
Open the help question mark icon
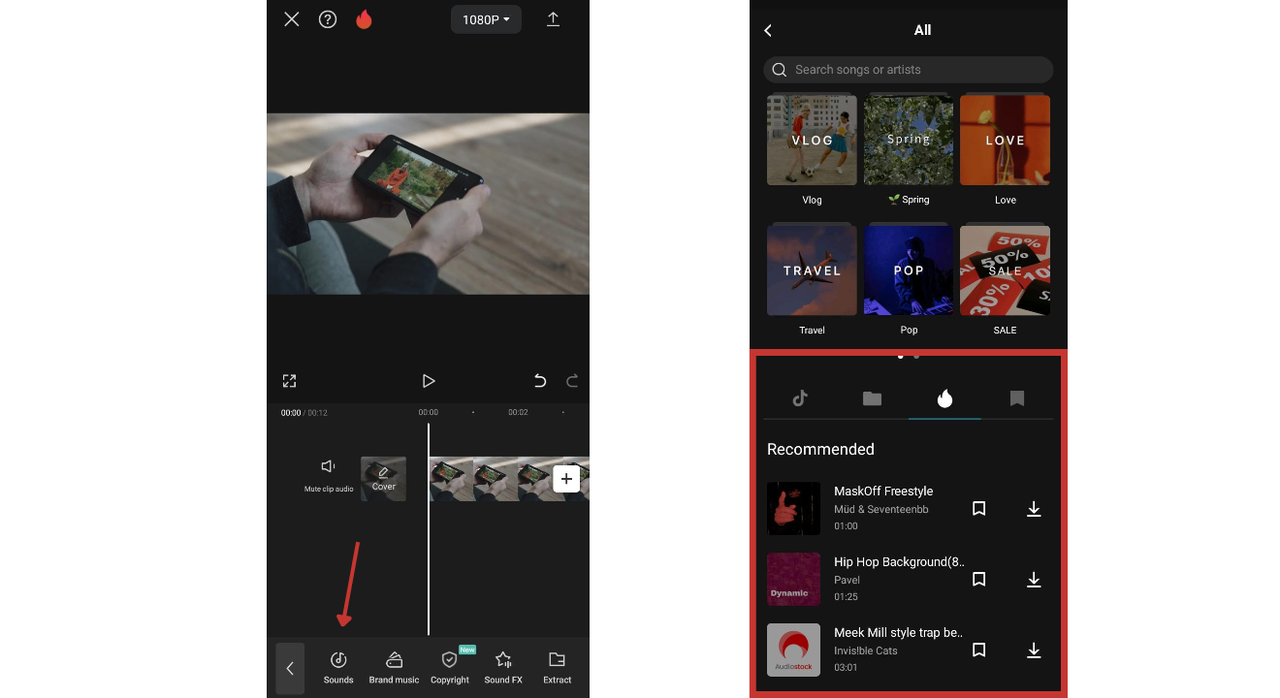pos(328,19)
